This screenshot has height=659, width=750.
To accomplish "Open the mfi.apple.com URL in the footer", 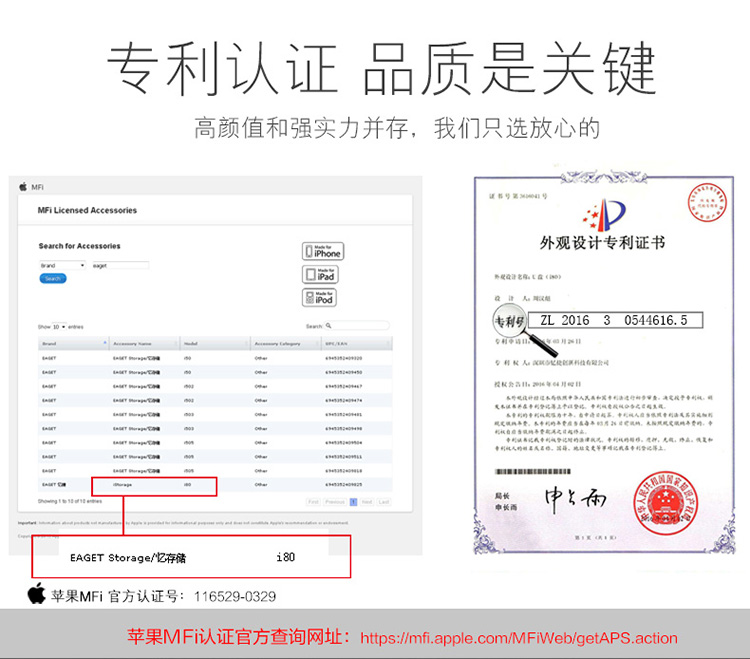I will coord(518,638).
